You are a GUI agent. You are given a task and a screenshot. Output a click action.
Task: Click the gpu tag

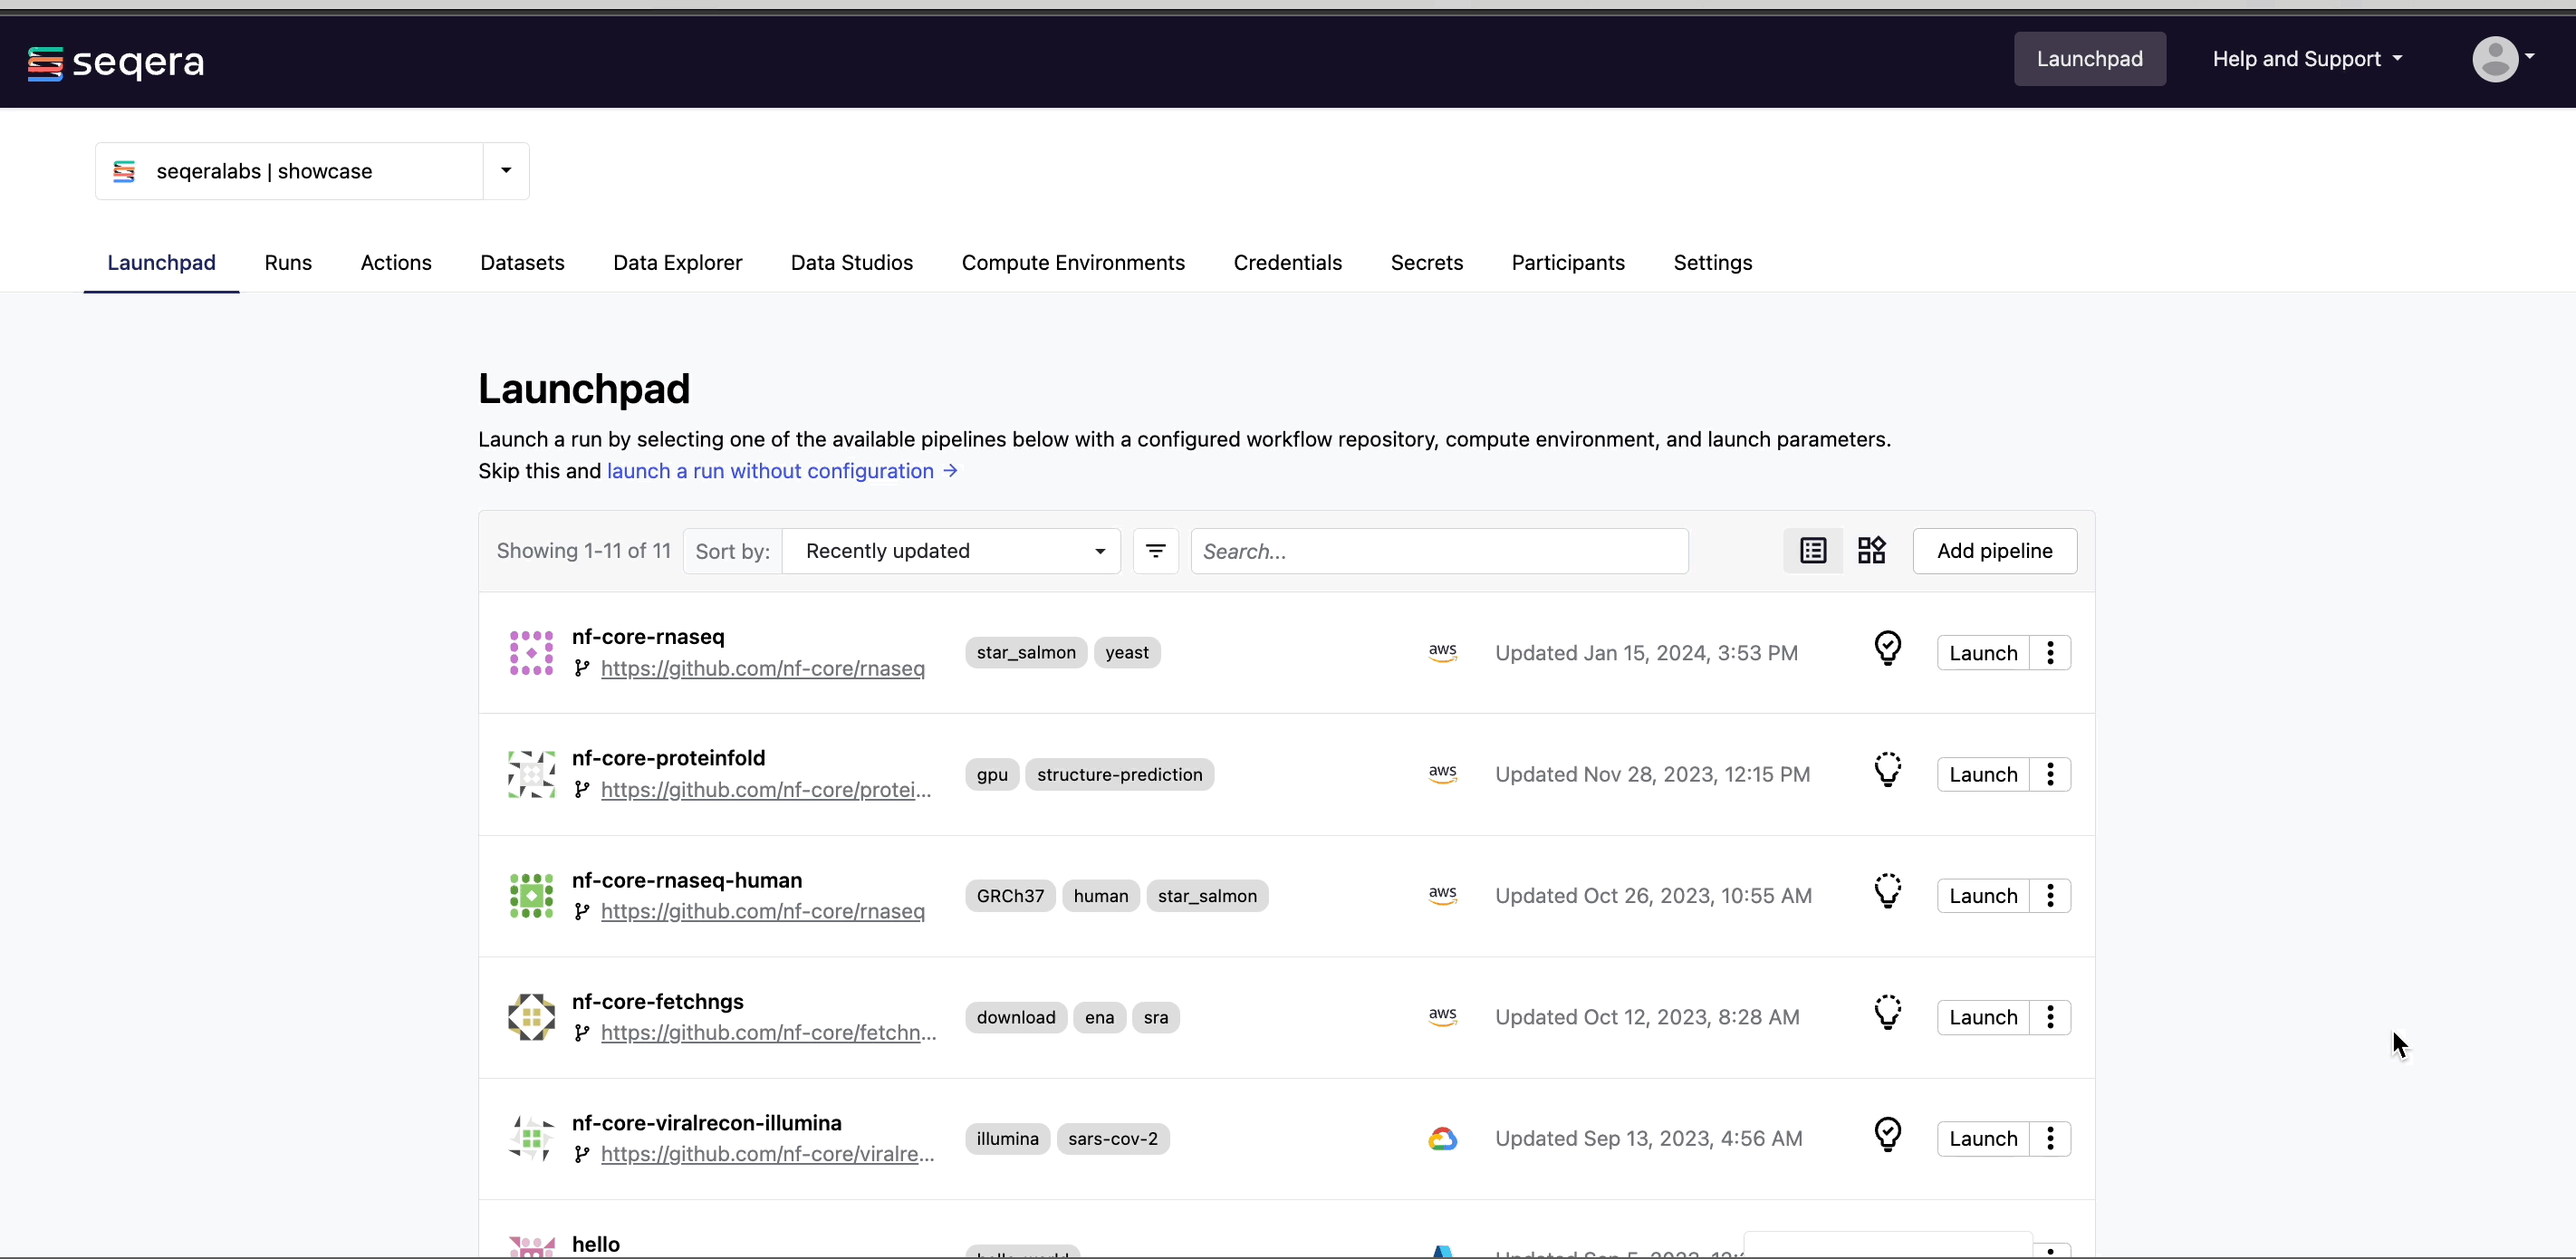point(992,775)
